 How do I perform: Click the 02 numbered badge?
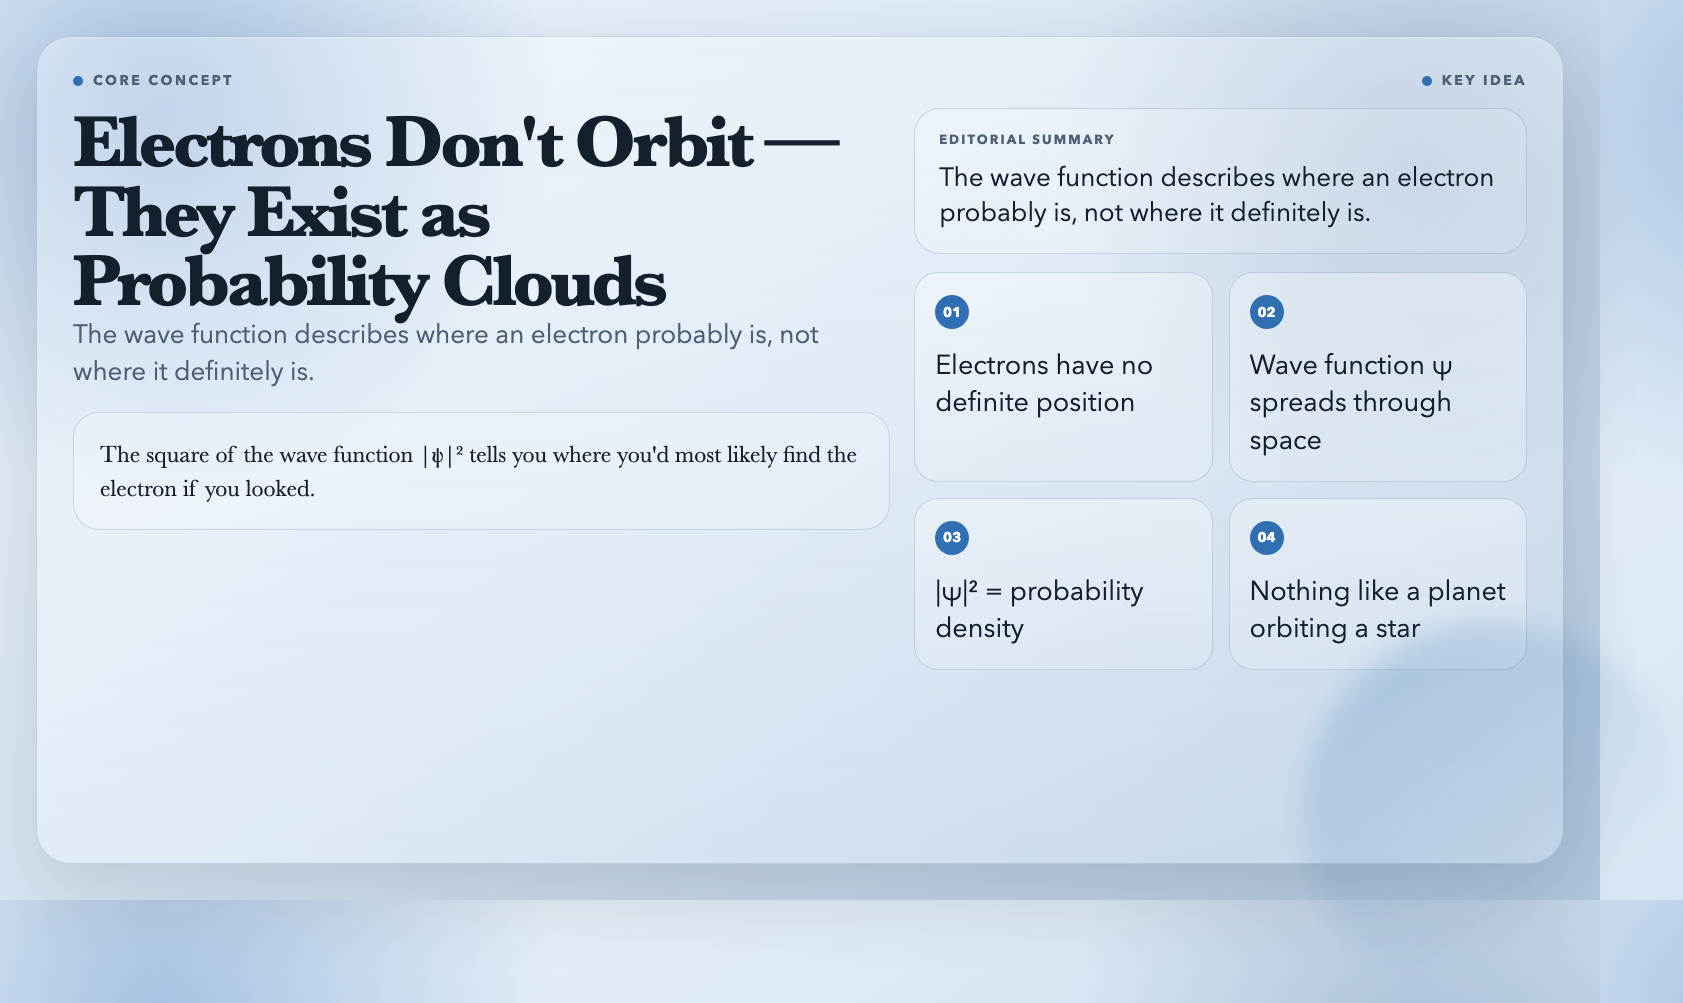(1266, 312)
